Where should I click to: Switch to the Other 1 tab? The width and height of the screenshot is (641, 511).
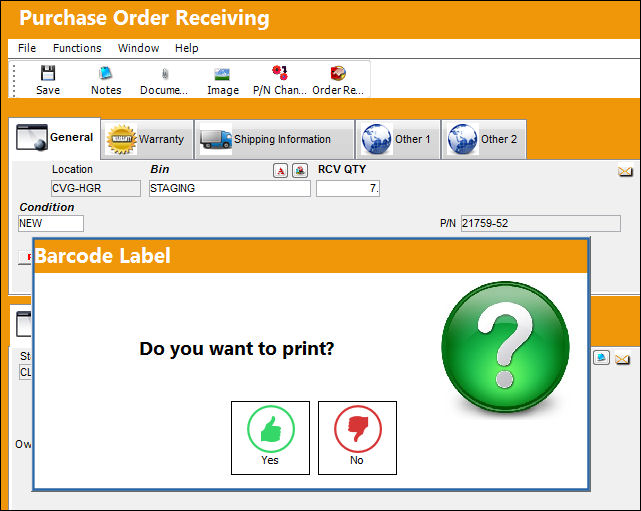tap(398, 139)
